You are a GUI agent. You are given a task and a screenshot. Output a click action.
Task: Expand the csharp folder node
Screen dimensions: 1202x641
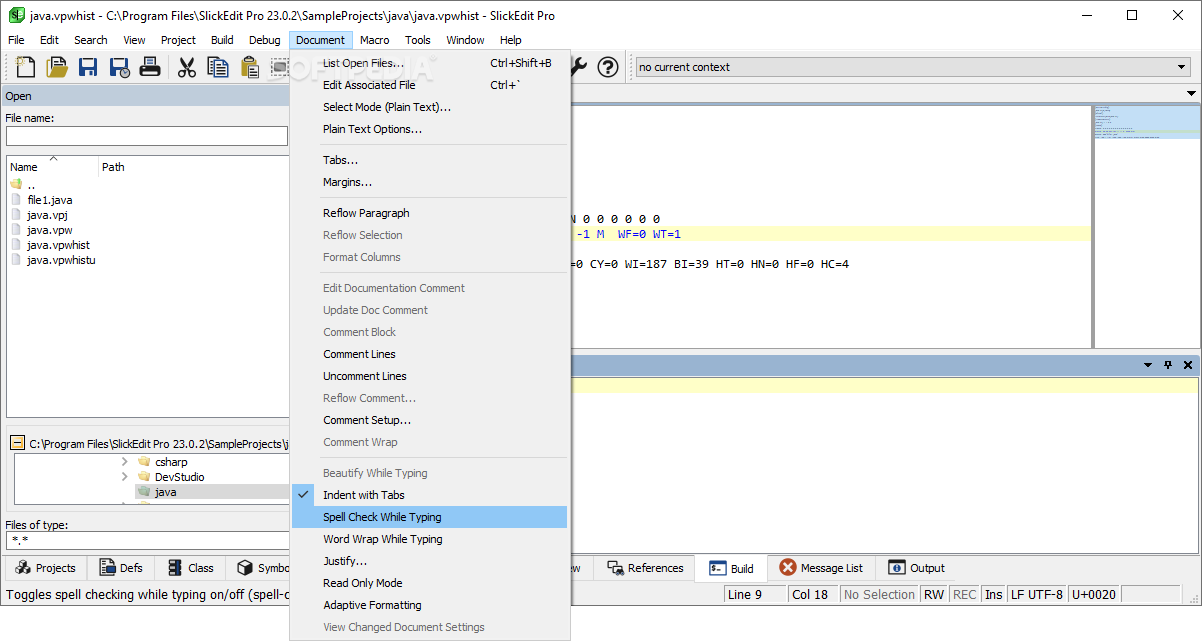click(x=124, y=462)
